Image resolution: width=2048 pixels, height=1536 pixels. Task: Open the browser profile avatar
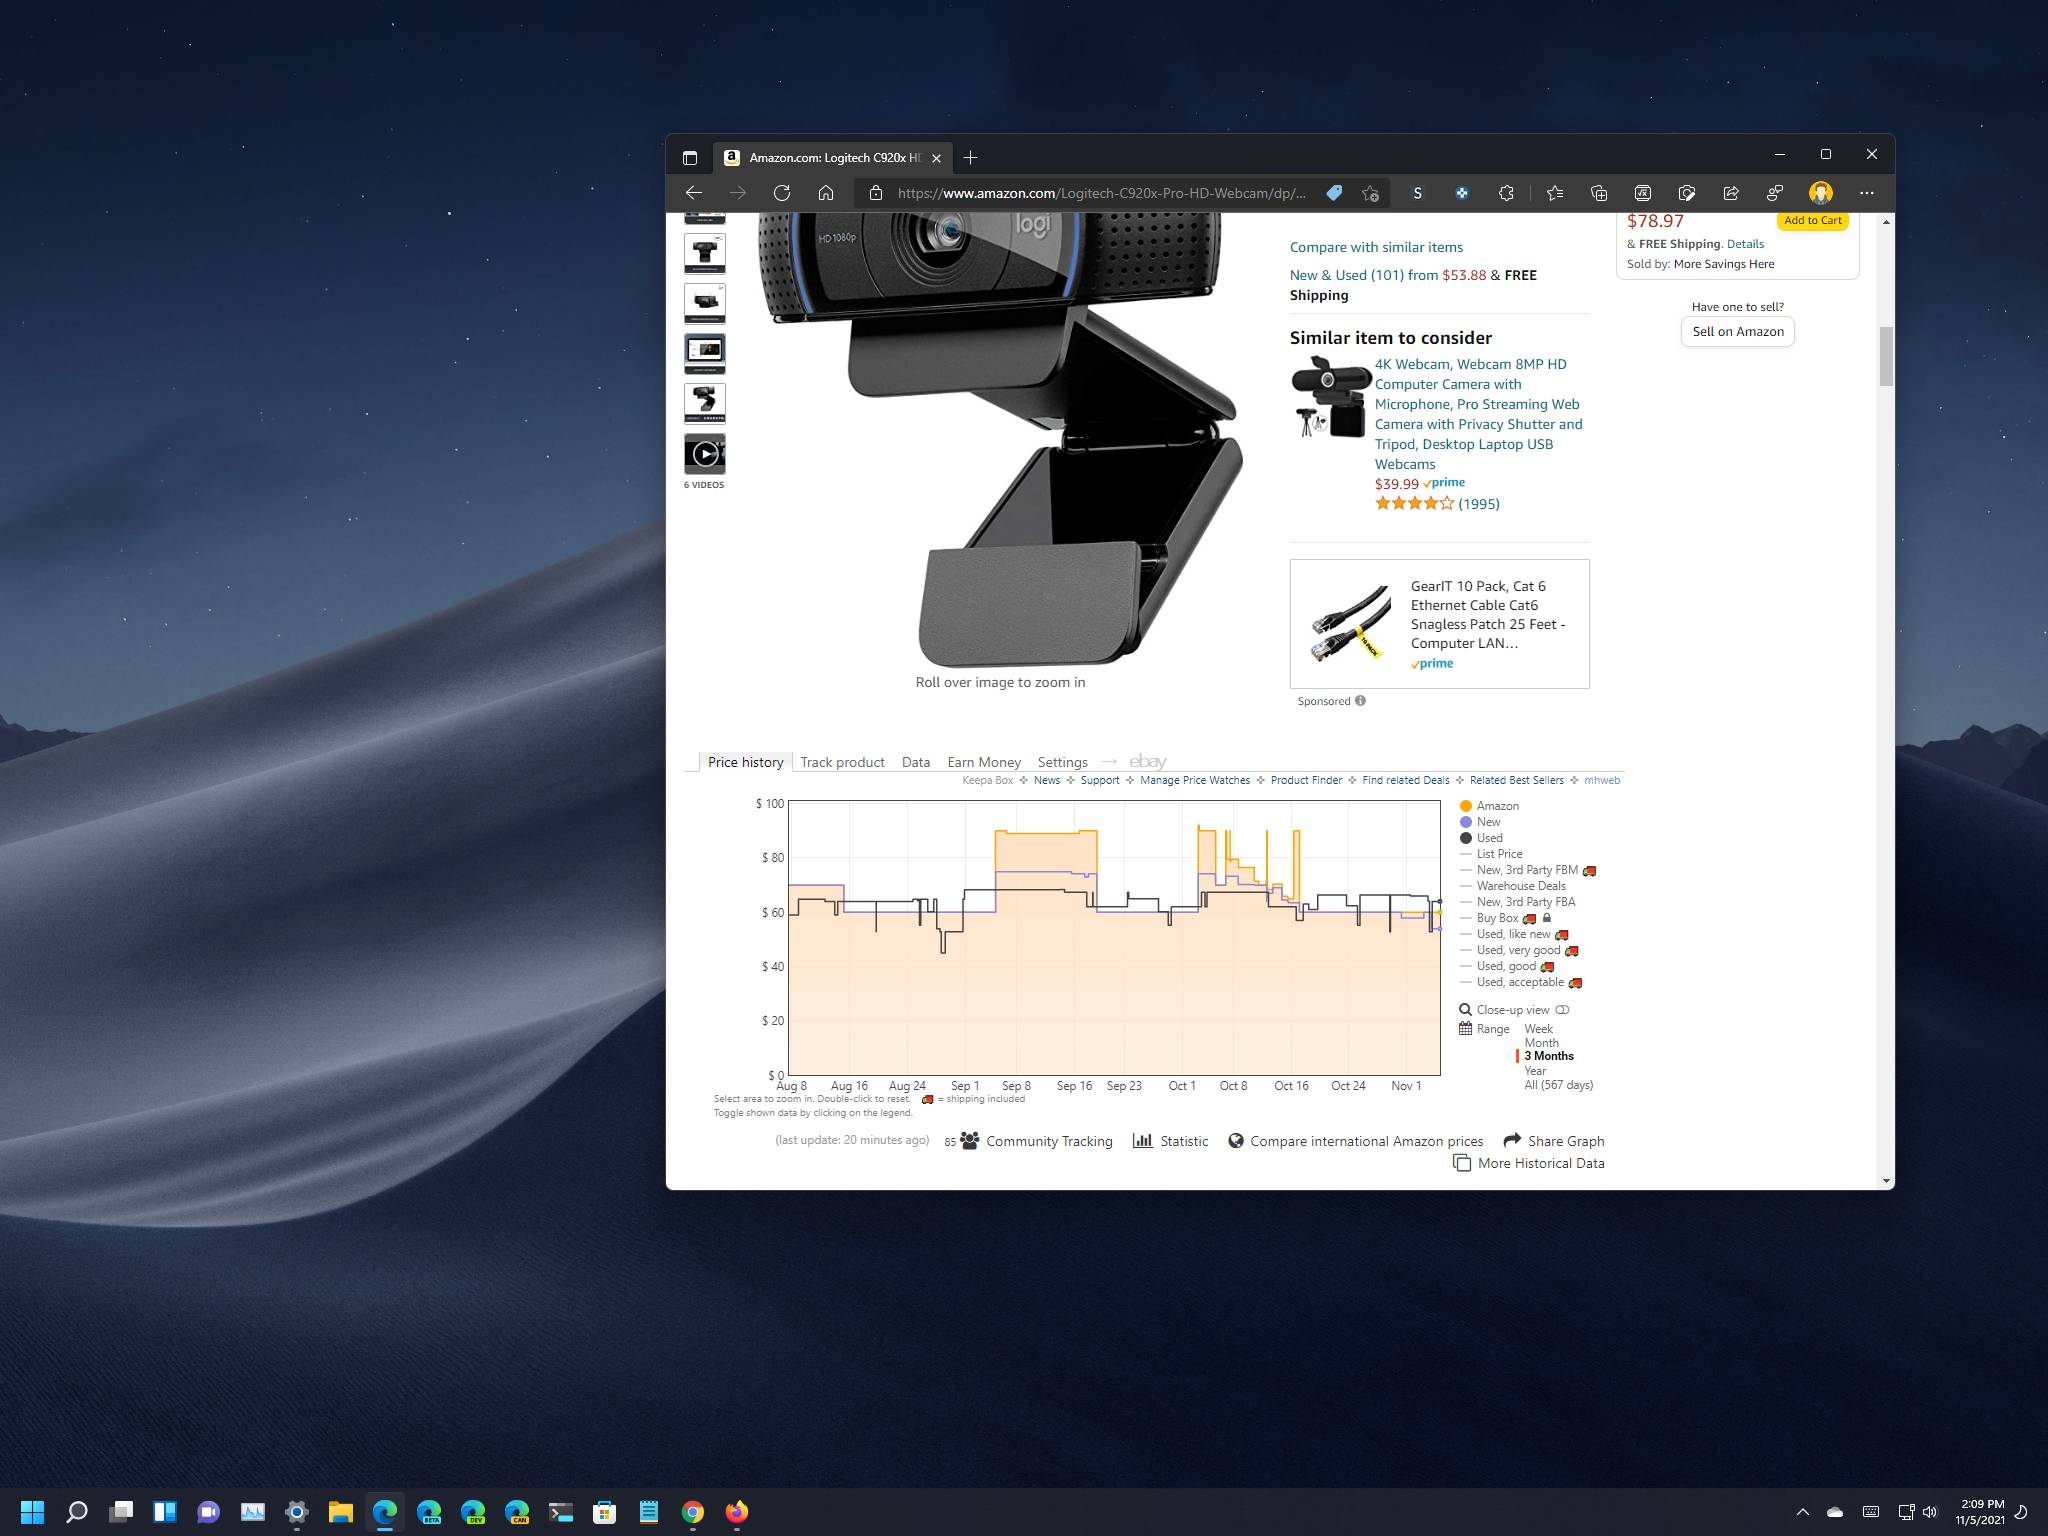tap(1820, 193)
